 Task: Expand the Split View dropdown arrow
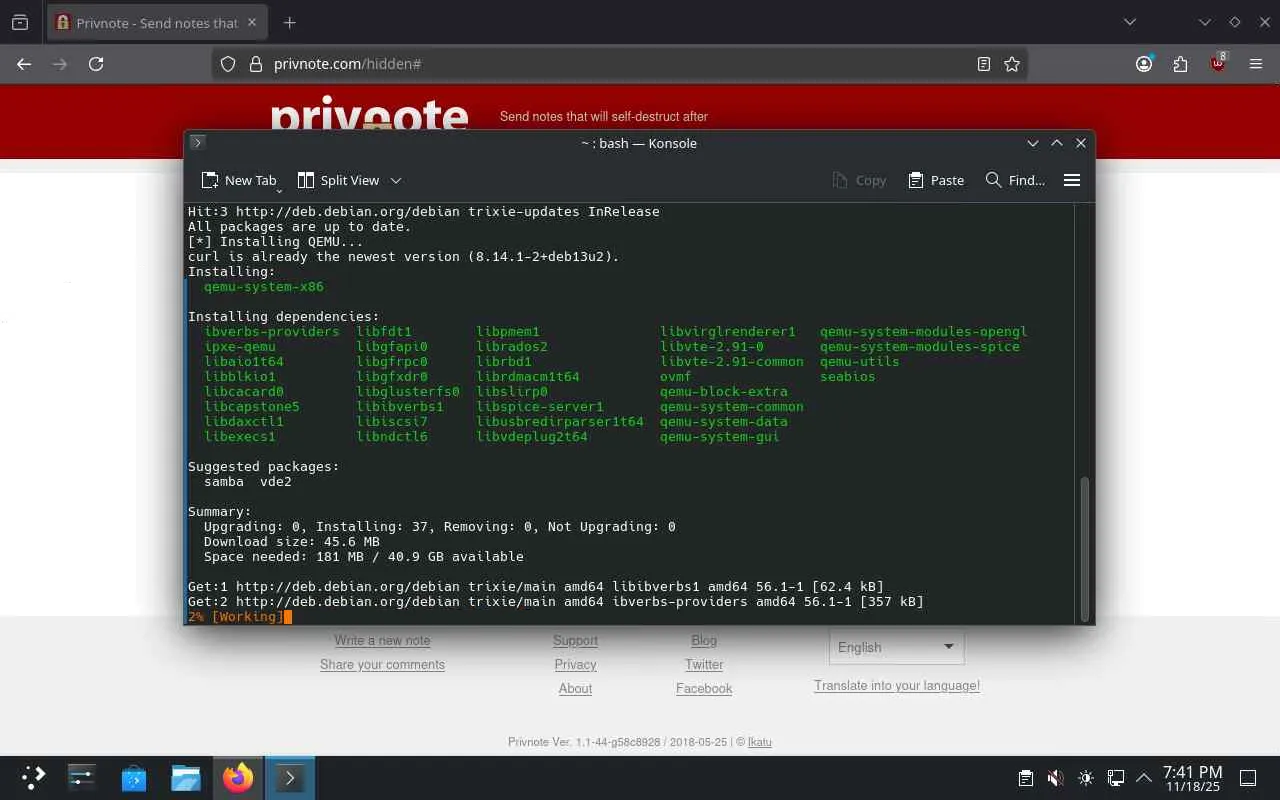(396, 180)
